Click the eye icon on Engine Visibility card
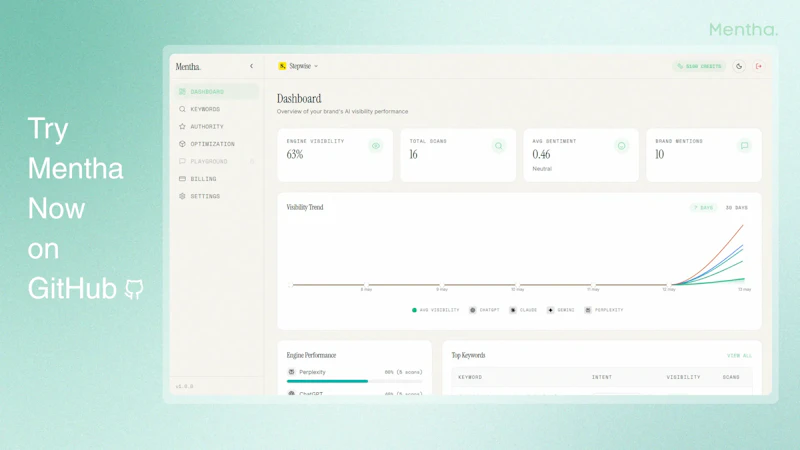The width and height of the screenshot is (800, 450). coord(376,146)
